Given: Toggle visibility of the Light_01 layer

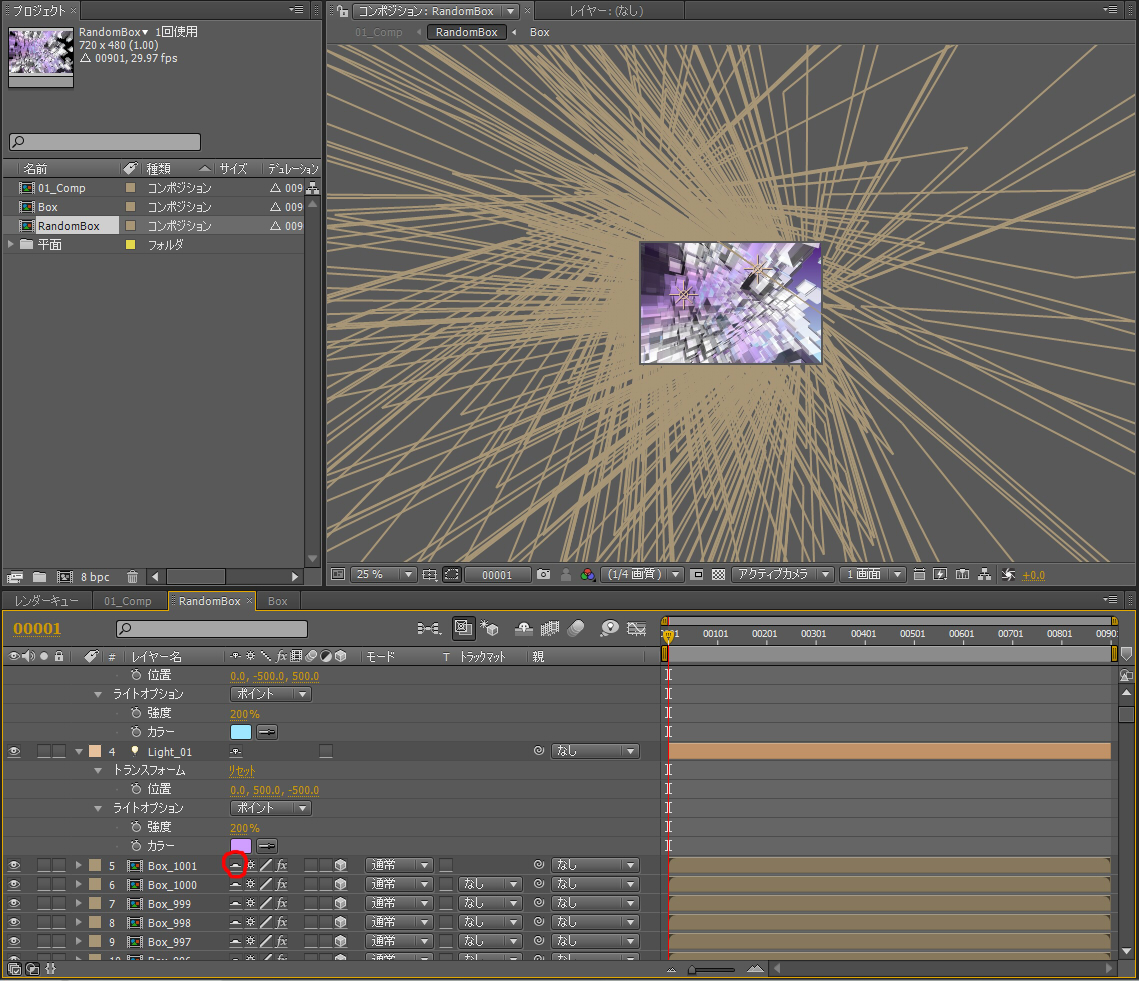Looking at the screenshot, I should [x=14, y=752].
